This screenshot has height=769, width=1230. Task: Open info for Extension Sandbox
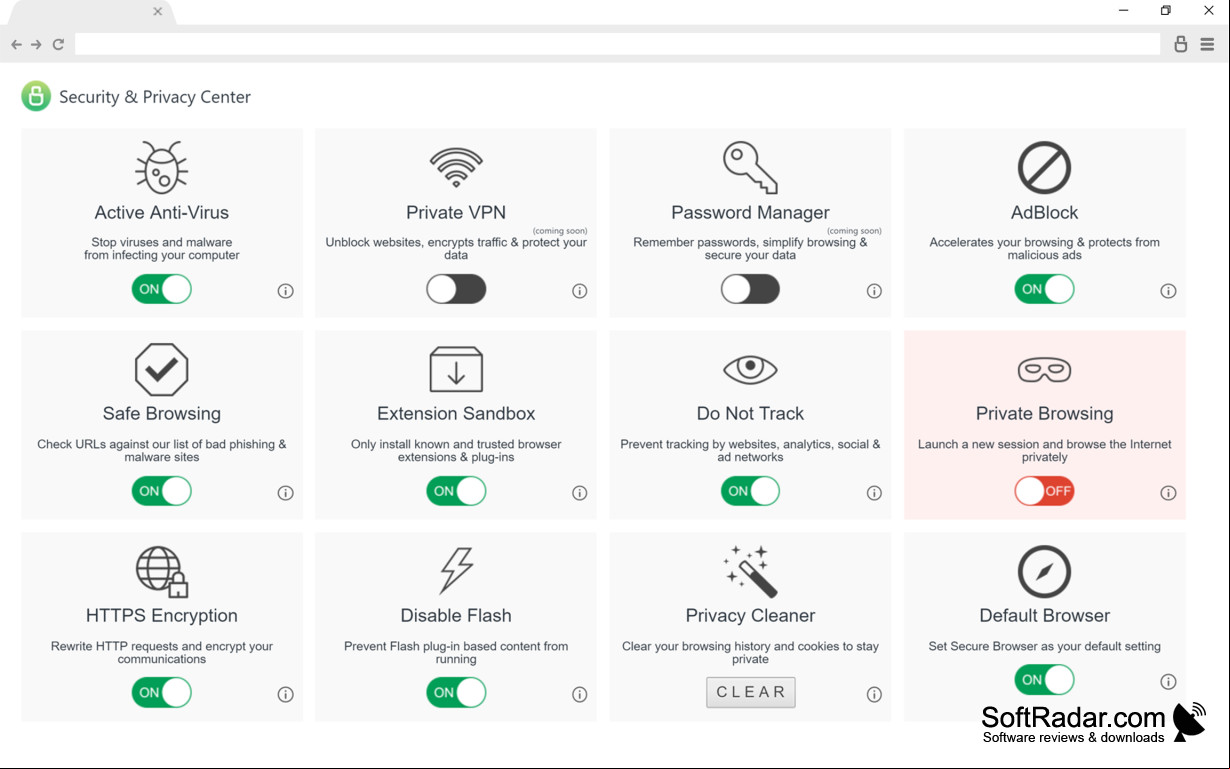(x=579, y=493)
